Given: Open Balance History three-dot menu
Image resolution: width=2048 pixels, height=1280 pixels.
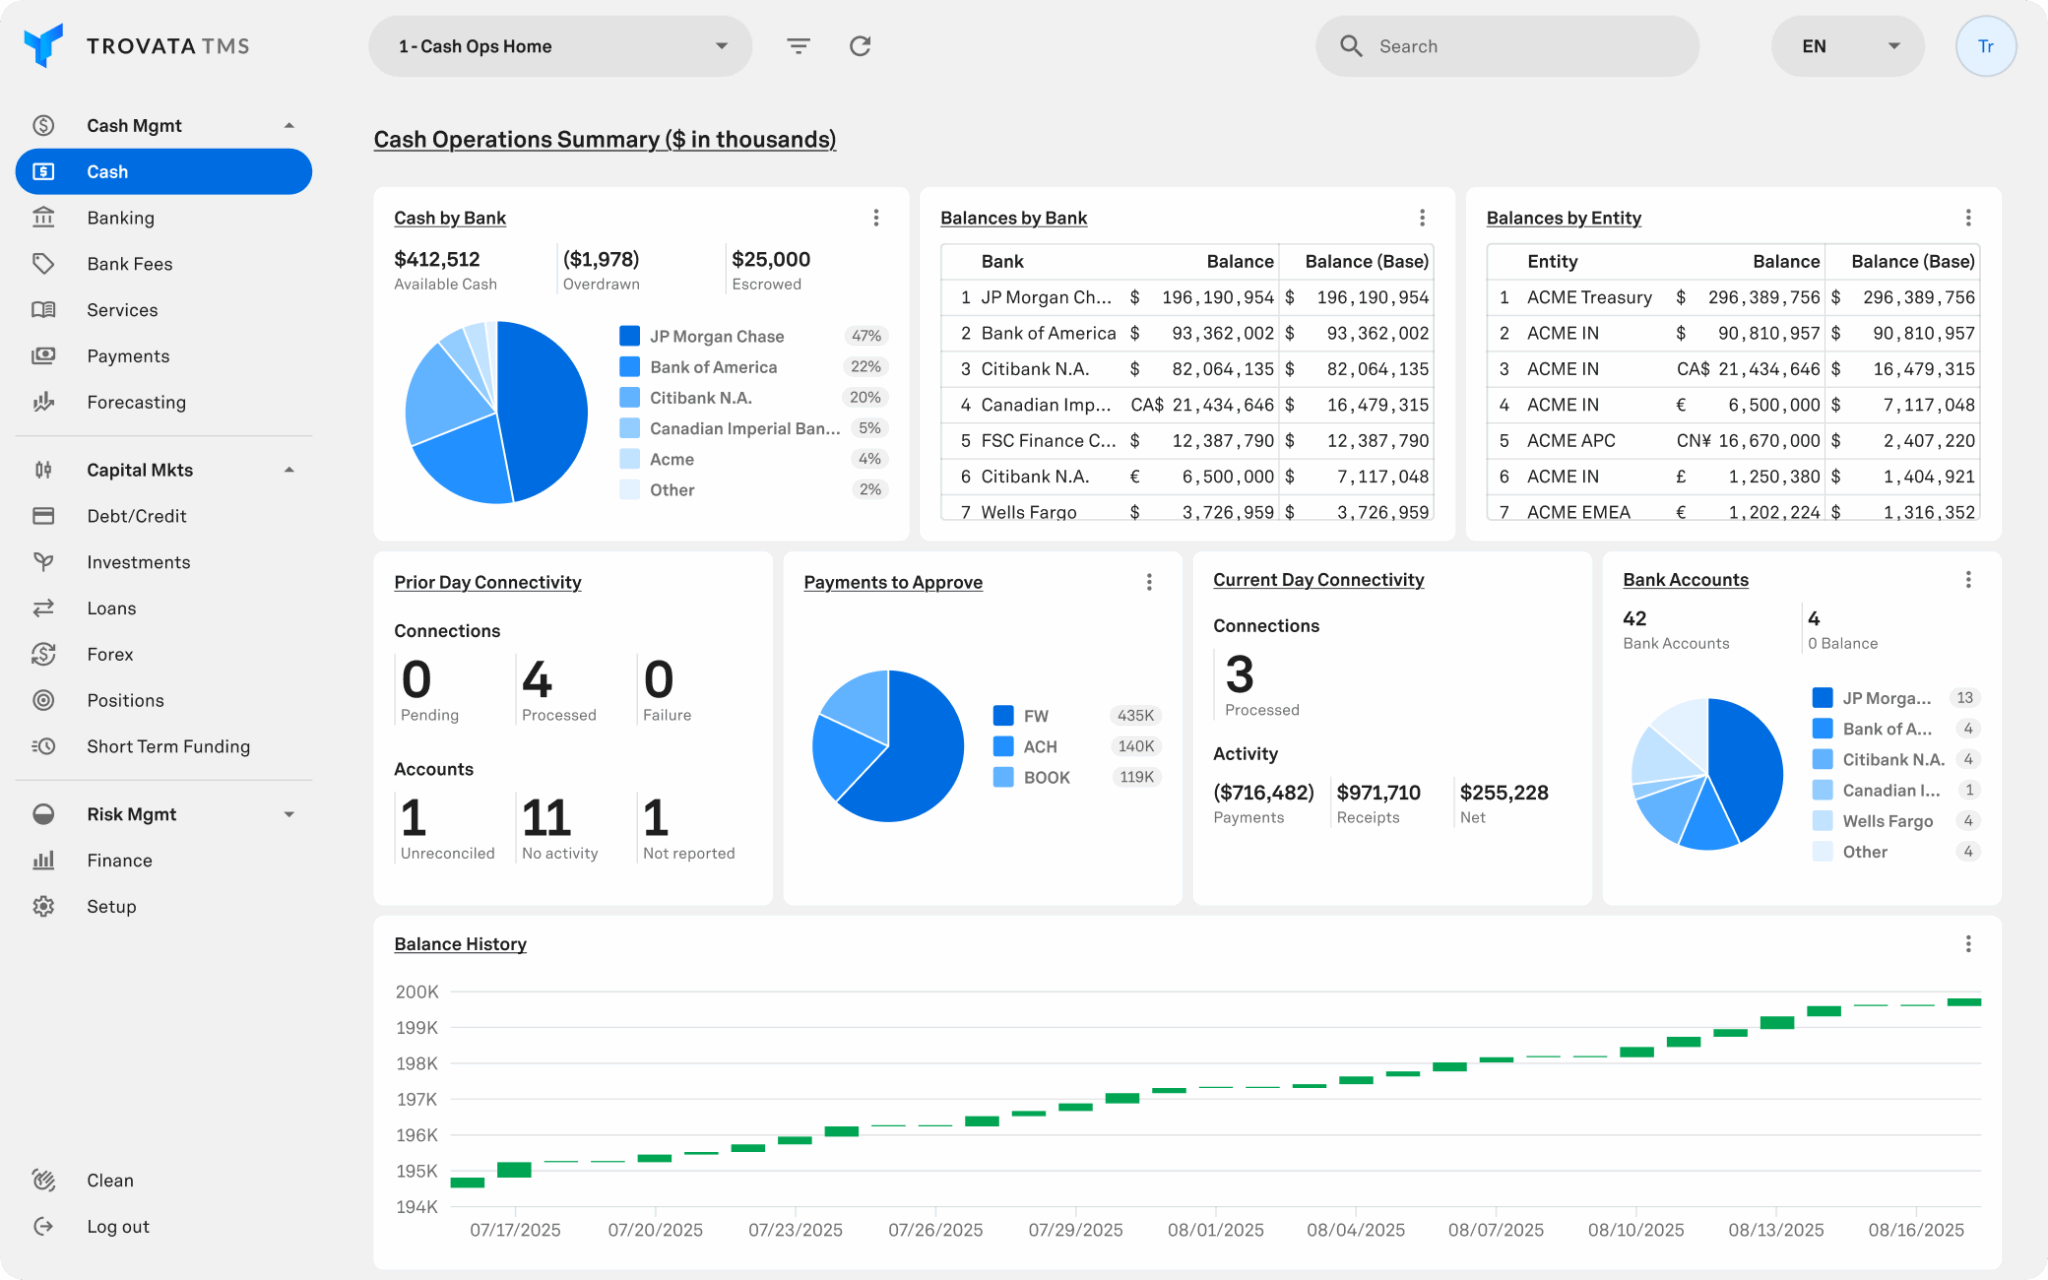Looking at the screenshot, I should (x=1967, y=944).
